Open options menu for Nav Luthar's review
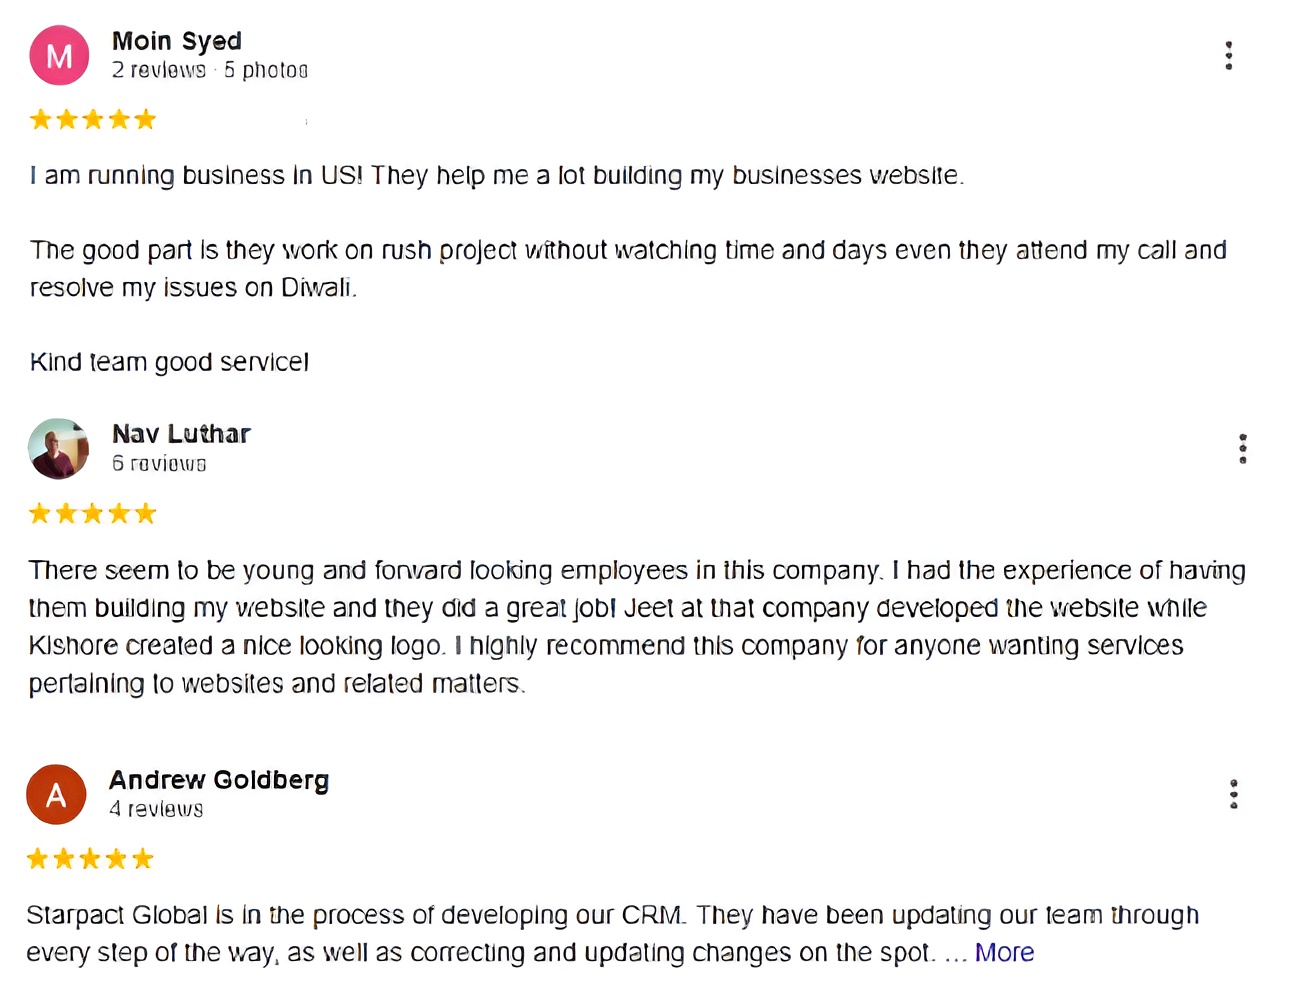Screen dimensions: 1300x1000 pos(1242,449)
